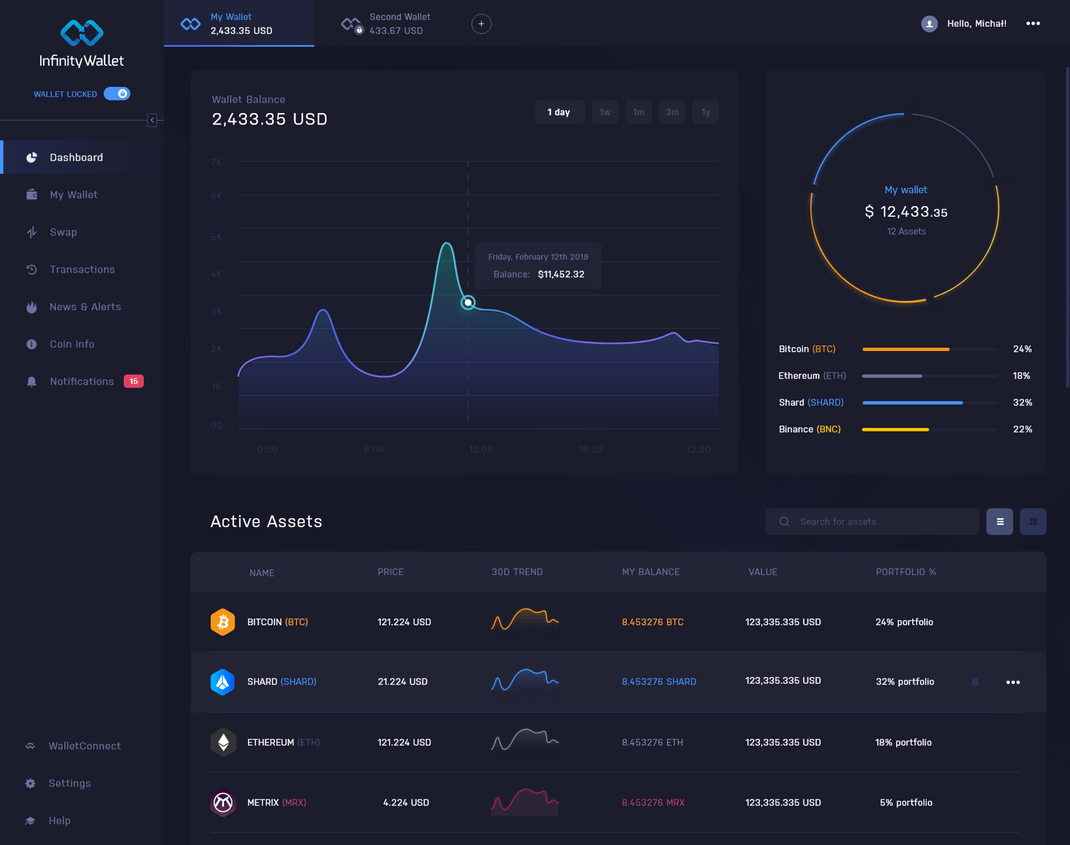
Task: Open the three-dot menu next to Hello, Michał
Action: pyautogui.click(x=1032, y=24)
